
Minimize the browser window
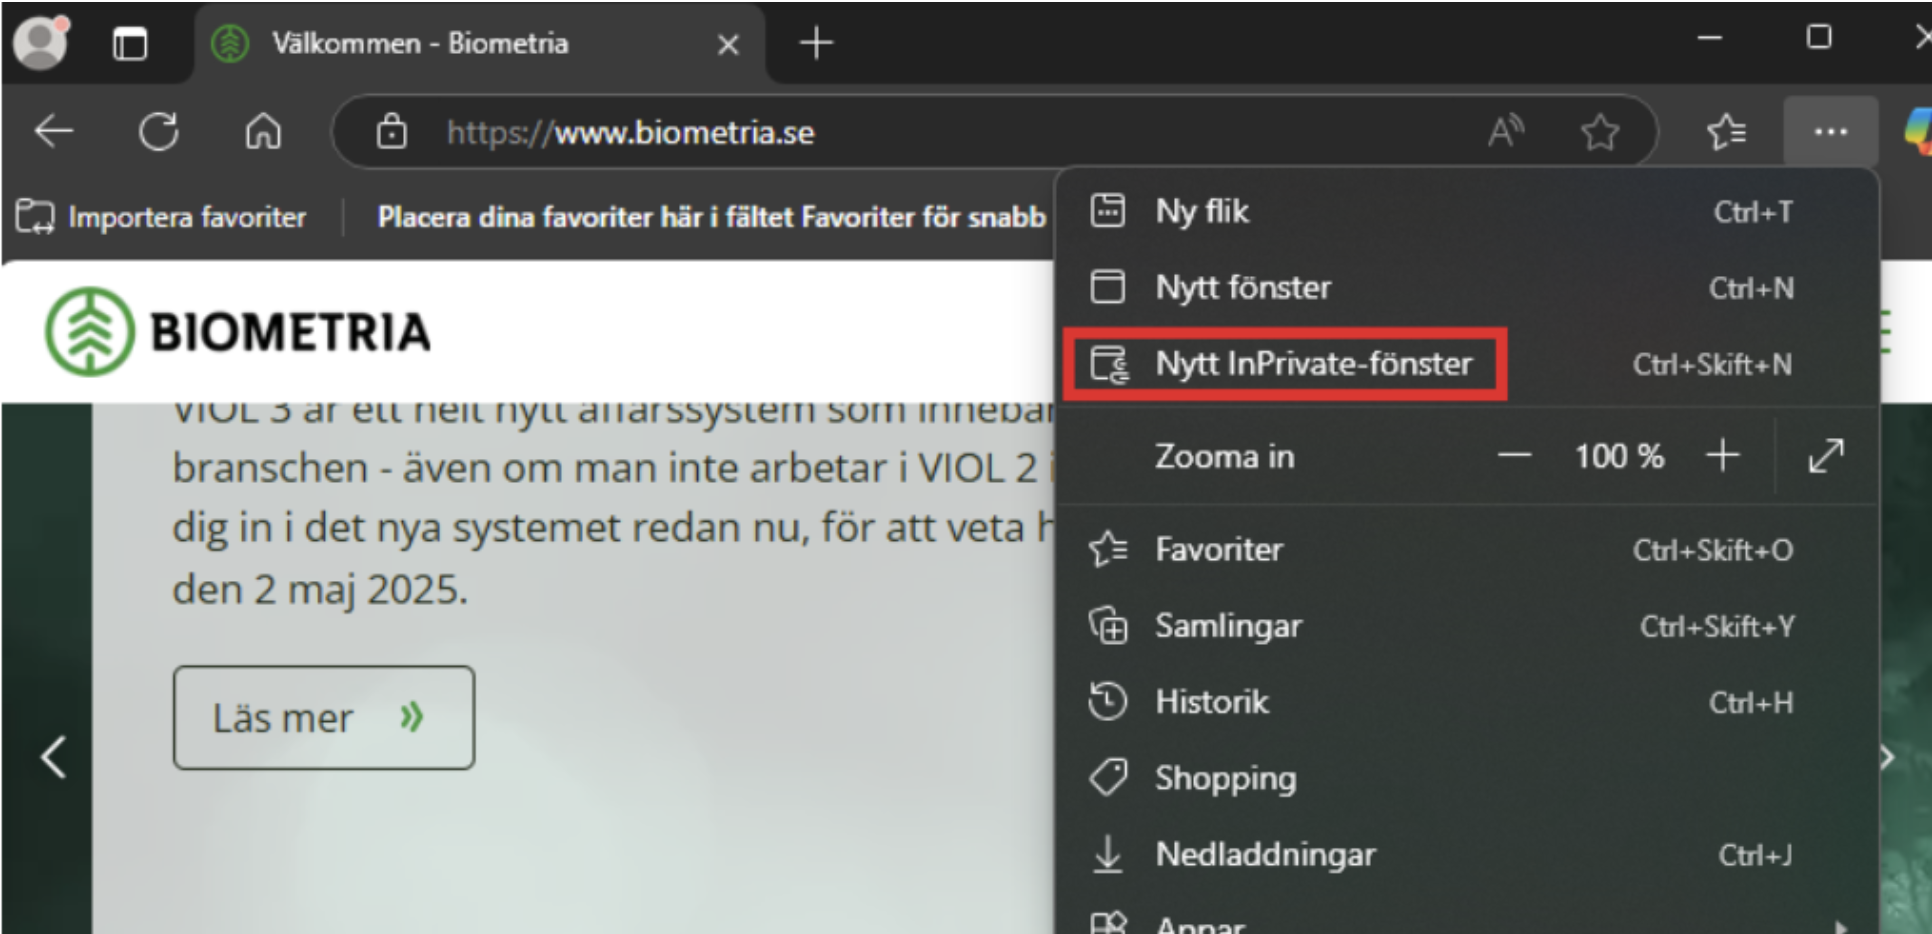(1710, 38)
